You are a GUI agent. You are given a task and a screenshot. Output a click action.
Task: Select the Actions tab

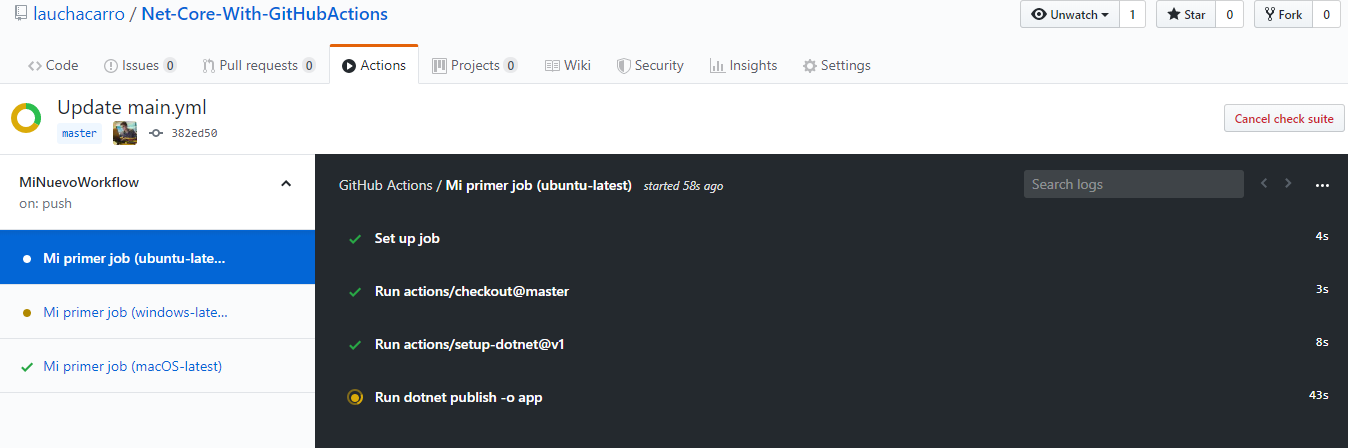pos(374,65)
